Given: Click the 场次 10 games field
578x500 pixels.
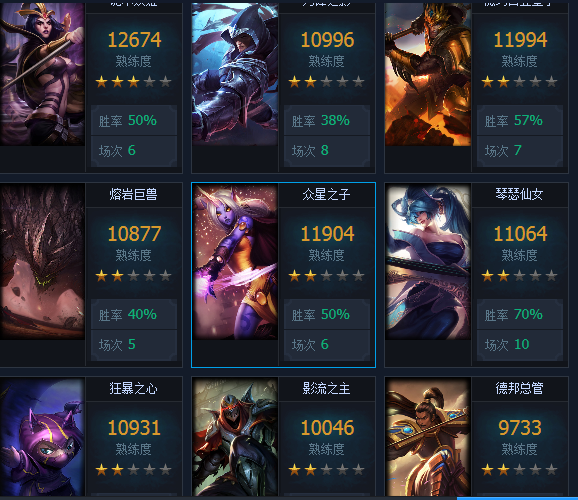Looking at the screenshot, I should 520,345.
